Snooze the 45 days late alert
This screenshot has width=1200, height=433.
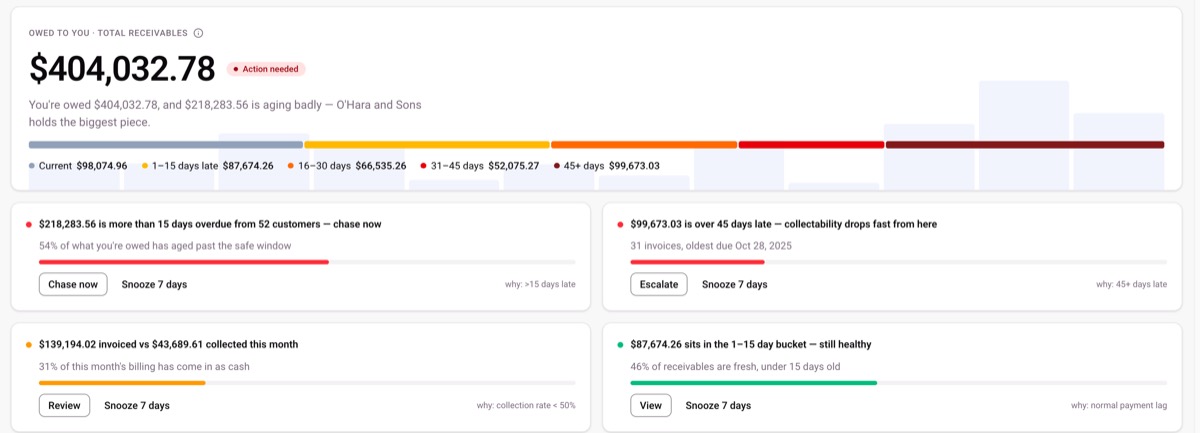click(x=735, y=284)
